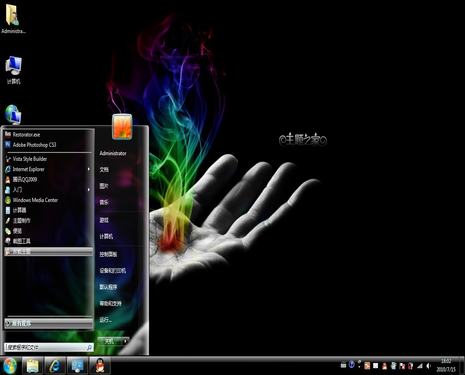Expand the Internet Explorer jump list arrow
The image size is (465, 375).
coord(89,169)
